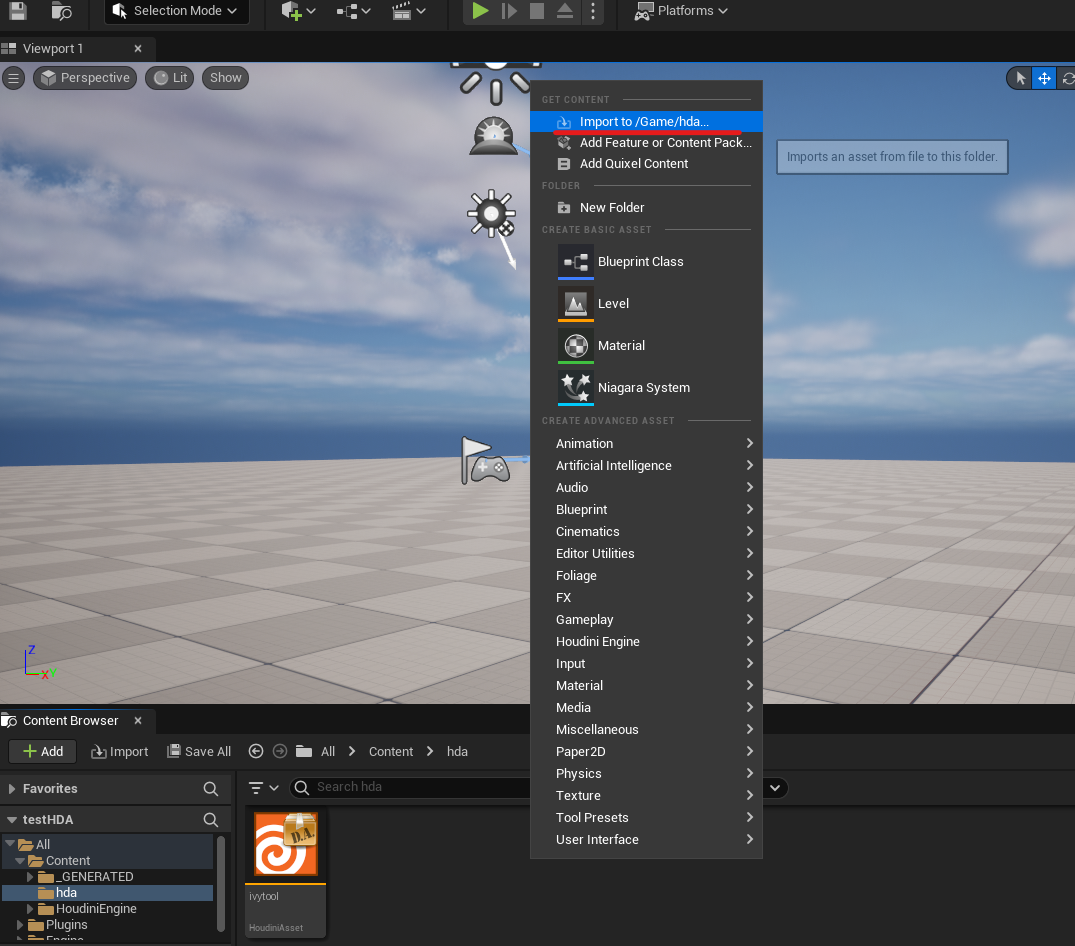Stop the play session
This screenshot has height=946, width=1075.
(x=537, y=10)
